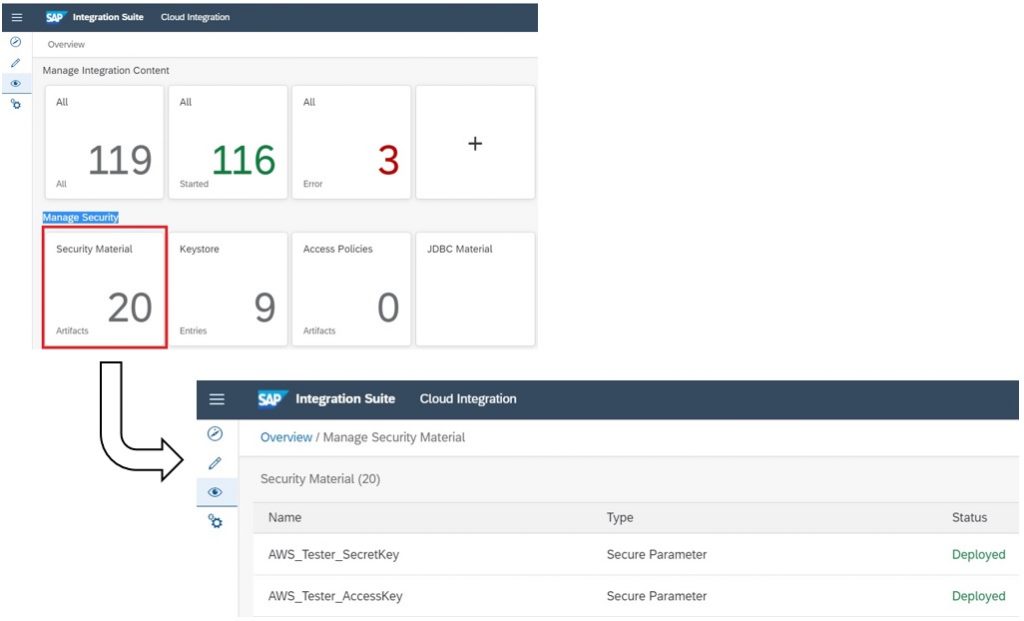Click Overview breadcrumb in upper window
This screenshot has width=1024, height=621.
click(x=66, y=44)
